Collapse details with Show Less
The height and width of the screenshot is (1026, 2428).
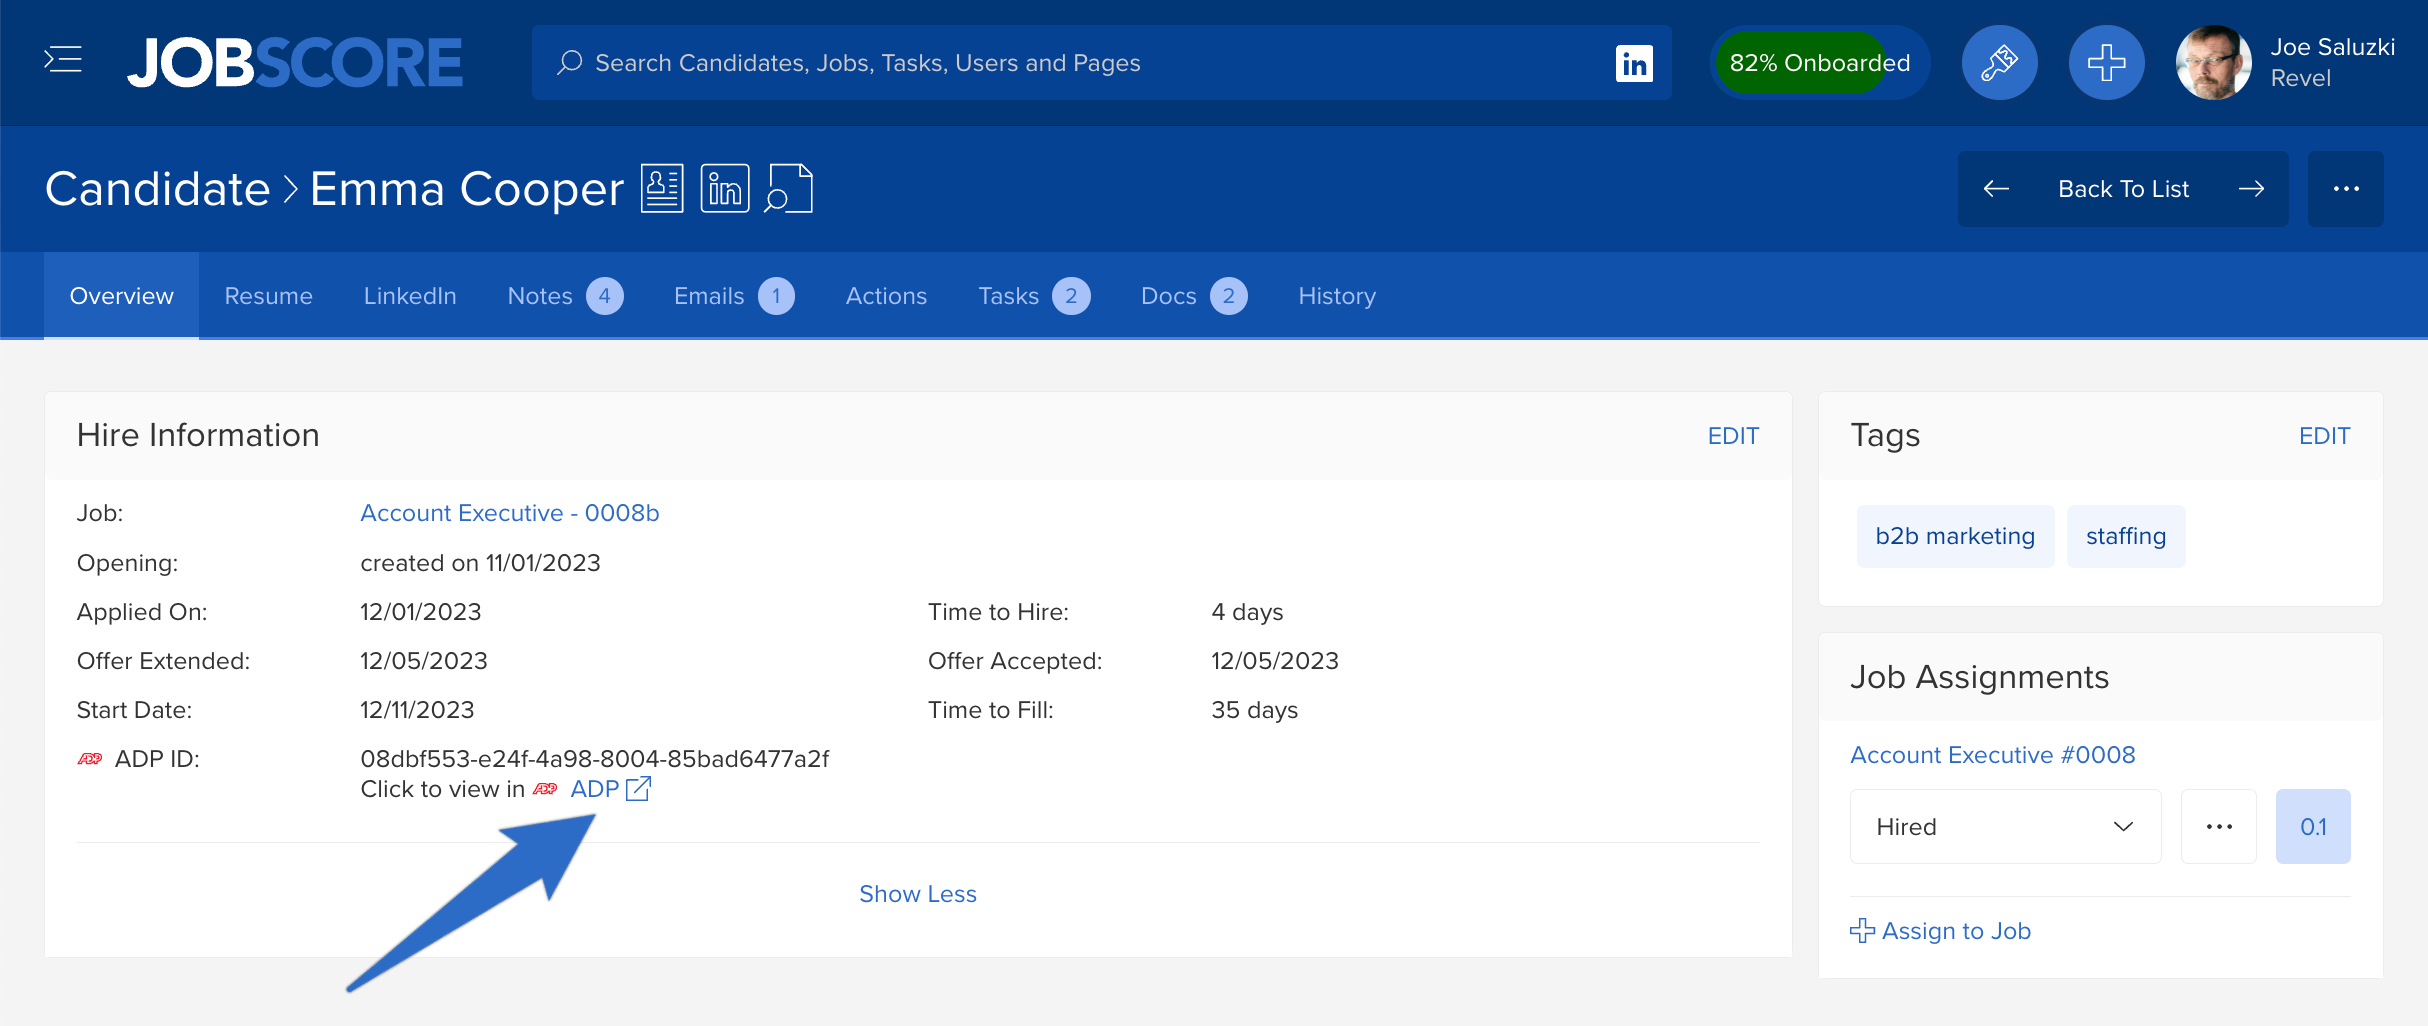pyautogui.click(x=918, y=894)
